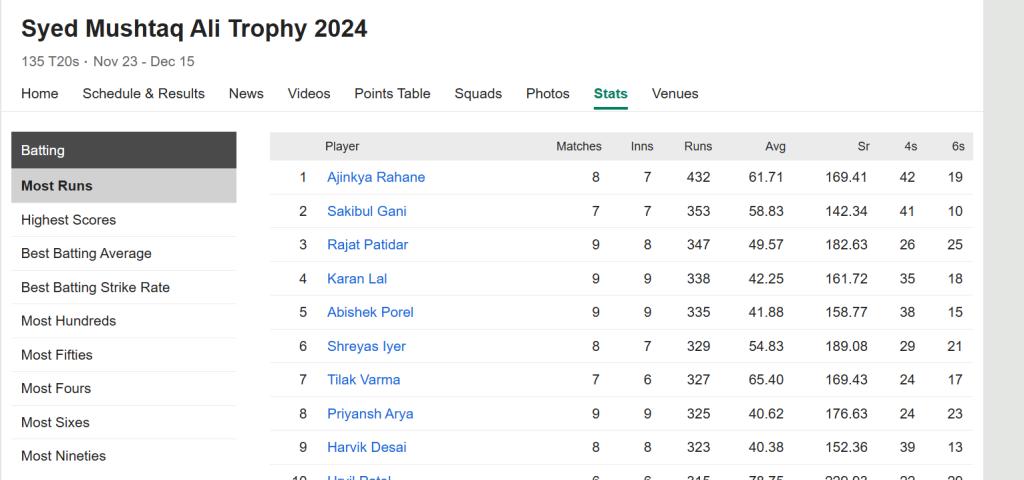Click Ajinkya Rahane's average 61.71
The height and width of the screenshot is (480, 1024).
pos(766,177)
